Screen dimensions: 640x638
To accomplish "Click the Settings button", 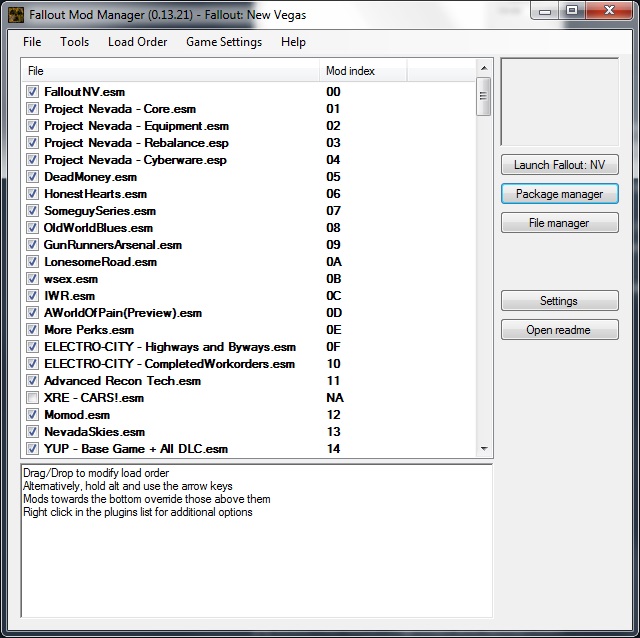I will click(x=560, y=301).
